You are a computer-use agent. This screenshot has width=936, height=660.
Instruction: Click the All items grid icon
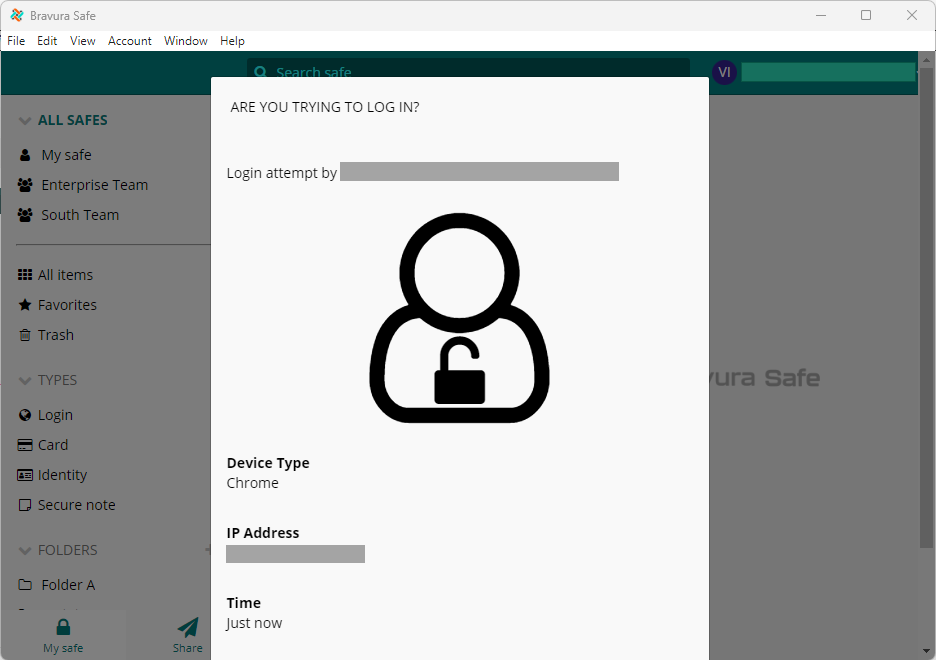24,274
